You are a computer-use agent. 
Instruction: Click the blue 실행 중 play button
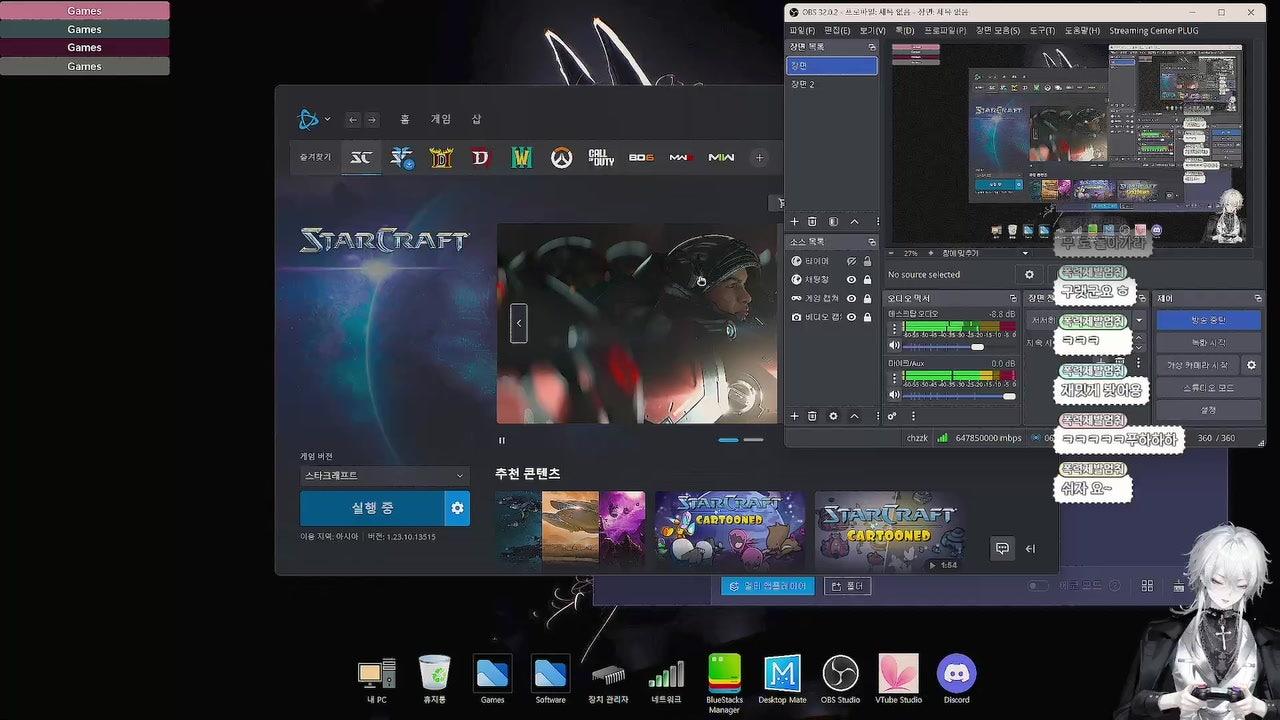click(372, 508)
